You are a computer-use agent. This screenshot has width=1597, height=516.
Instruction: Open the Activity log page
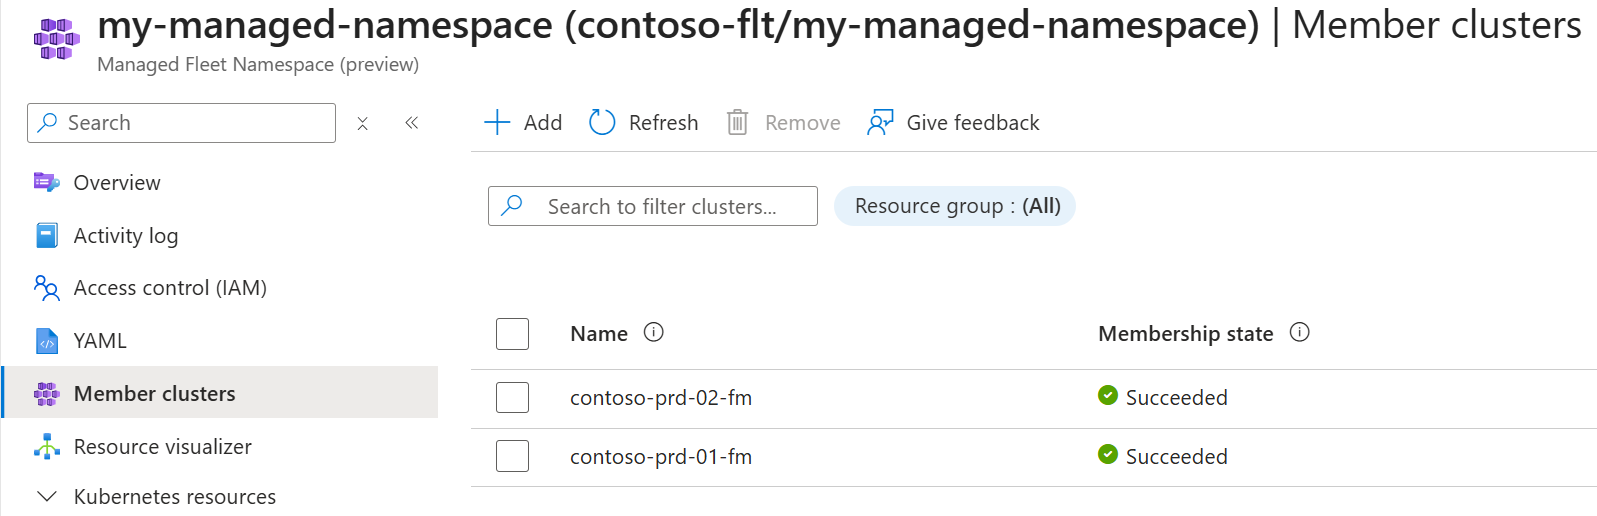126,236
